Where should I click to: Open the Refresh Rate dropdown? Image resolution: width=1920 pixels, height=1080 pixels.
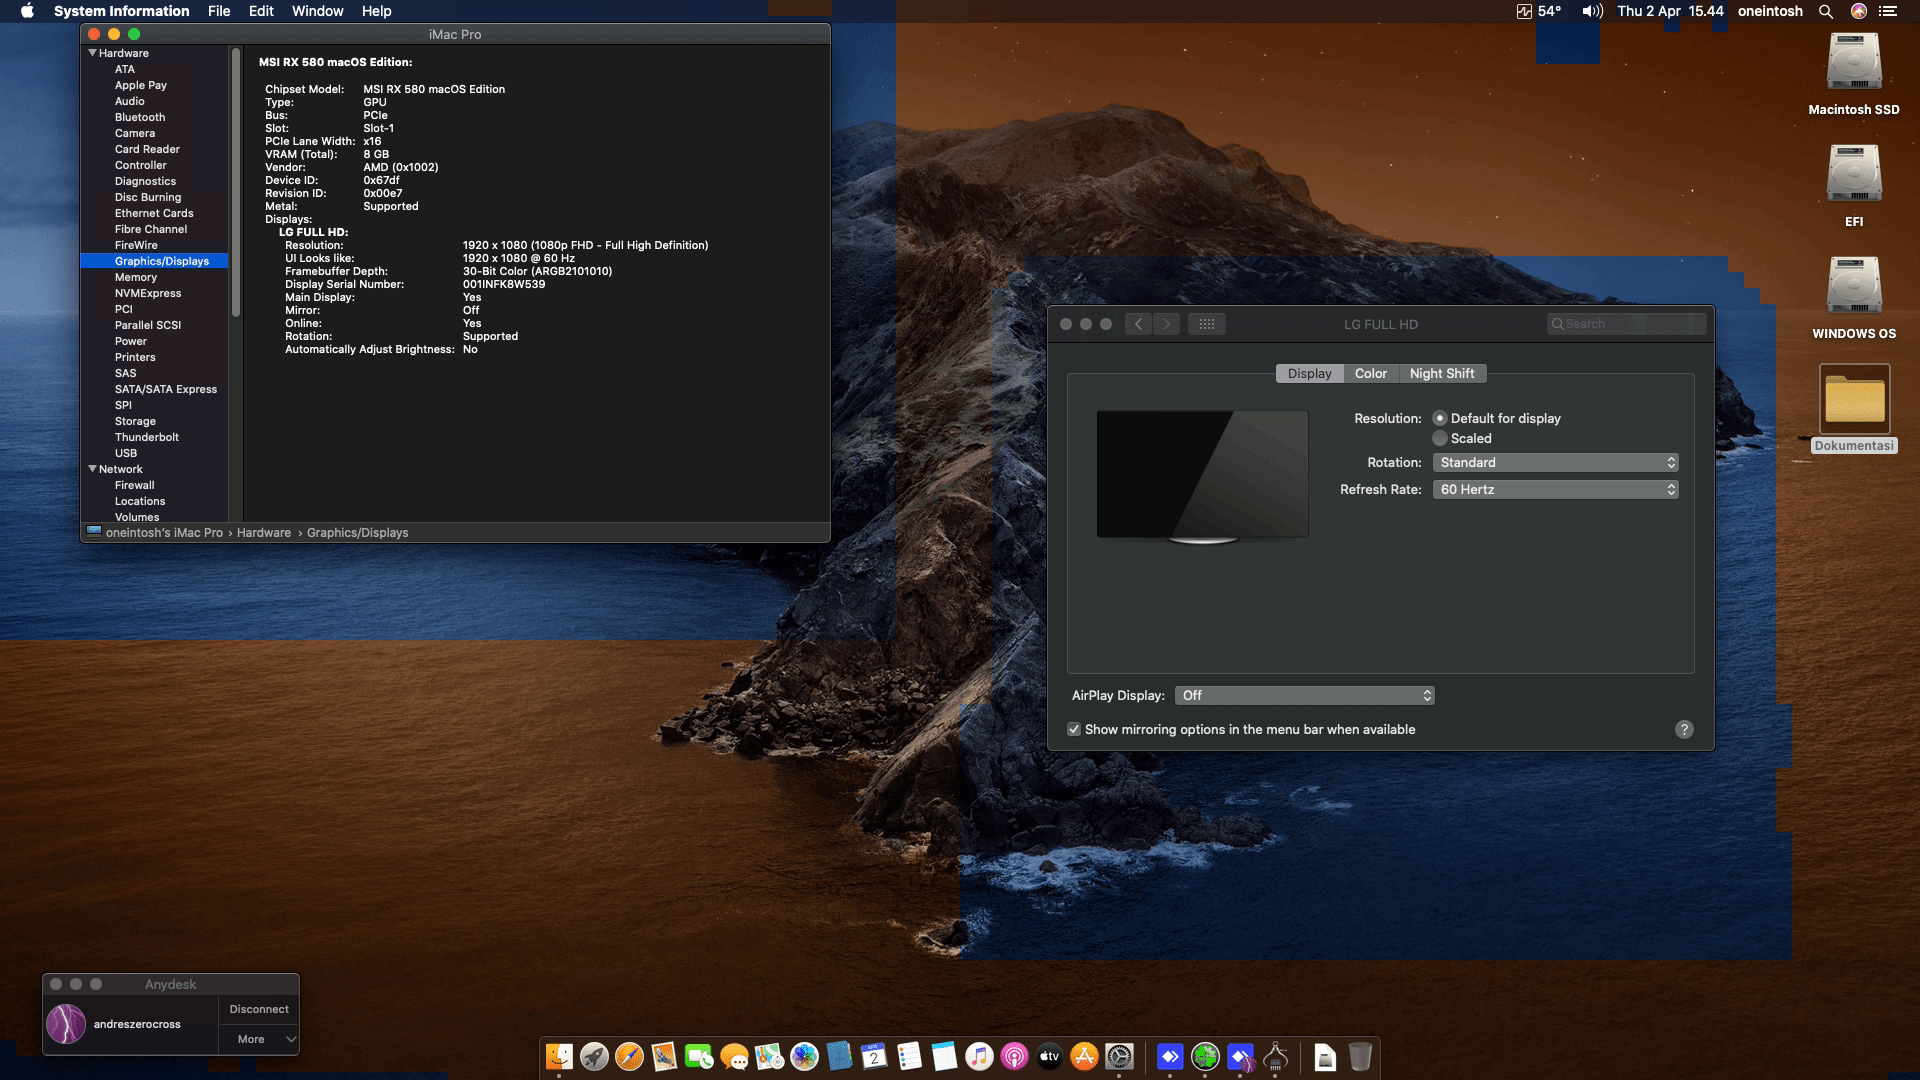1555,489
